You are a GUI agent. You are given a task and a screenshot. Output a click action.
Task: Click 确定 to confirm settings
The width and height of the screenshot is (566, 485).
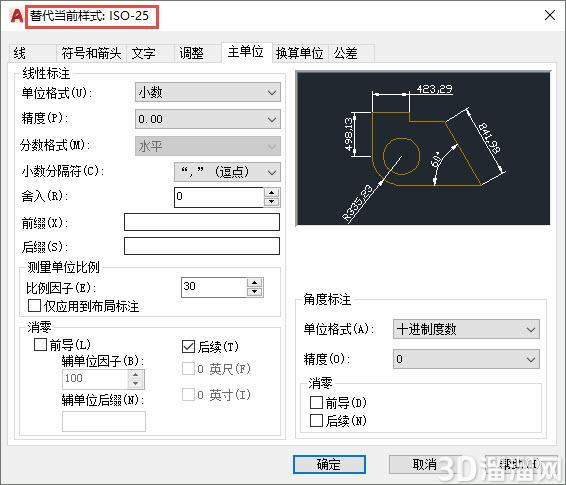pos(329,464)
